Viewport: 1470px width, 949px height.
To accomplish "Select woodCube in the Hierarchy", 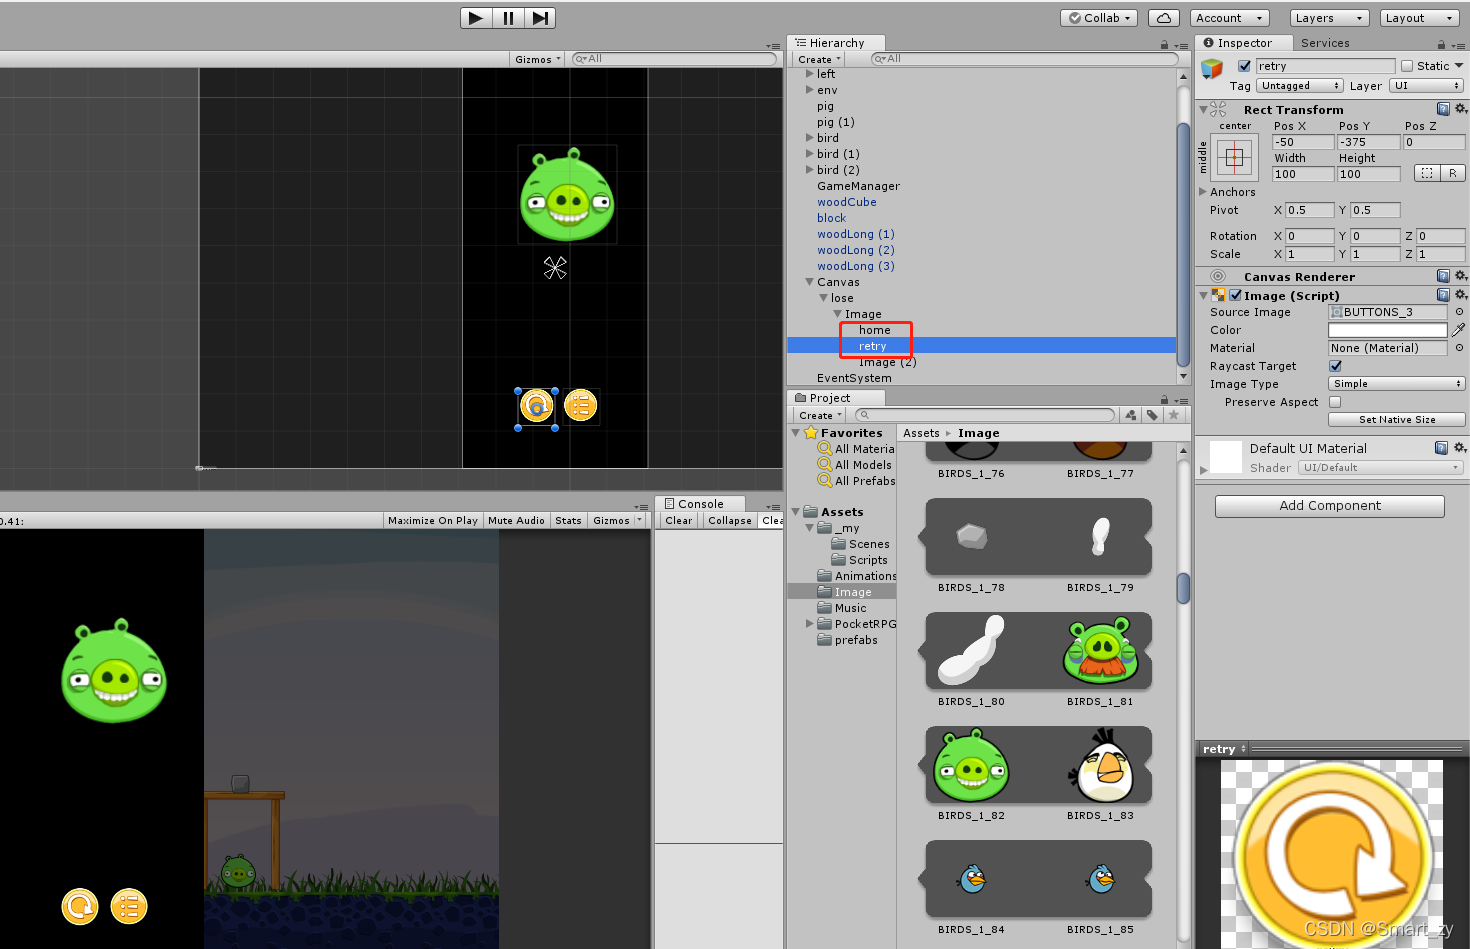I will pyautogui.click(x=846, y=202).
